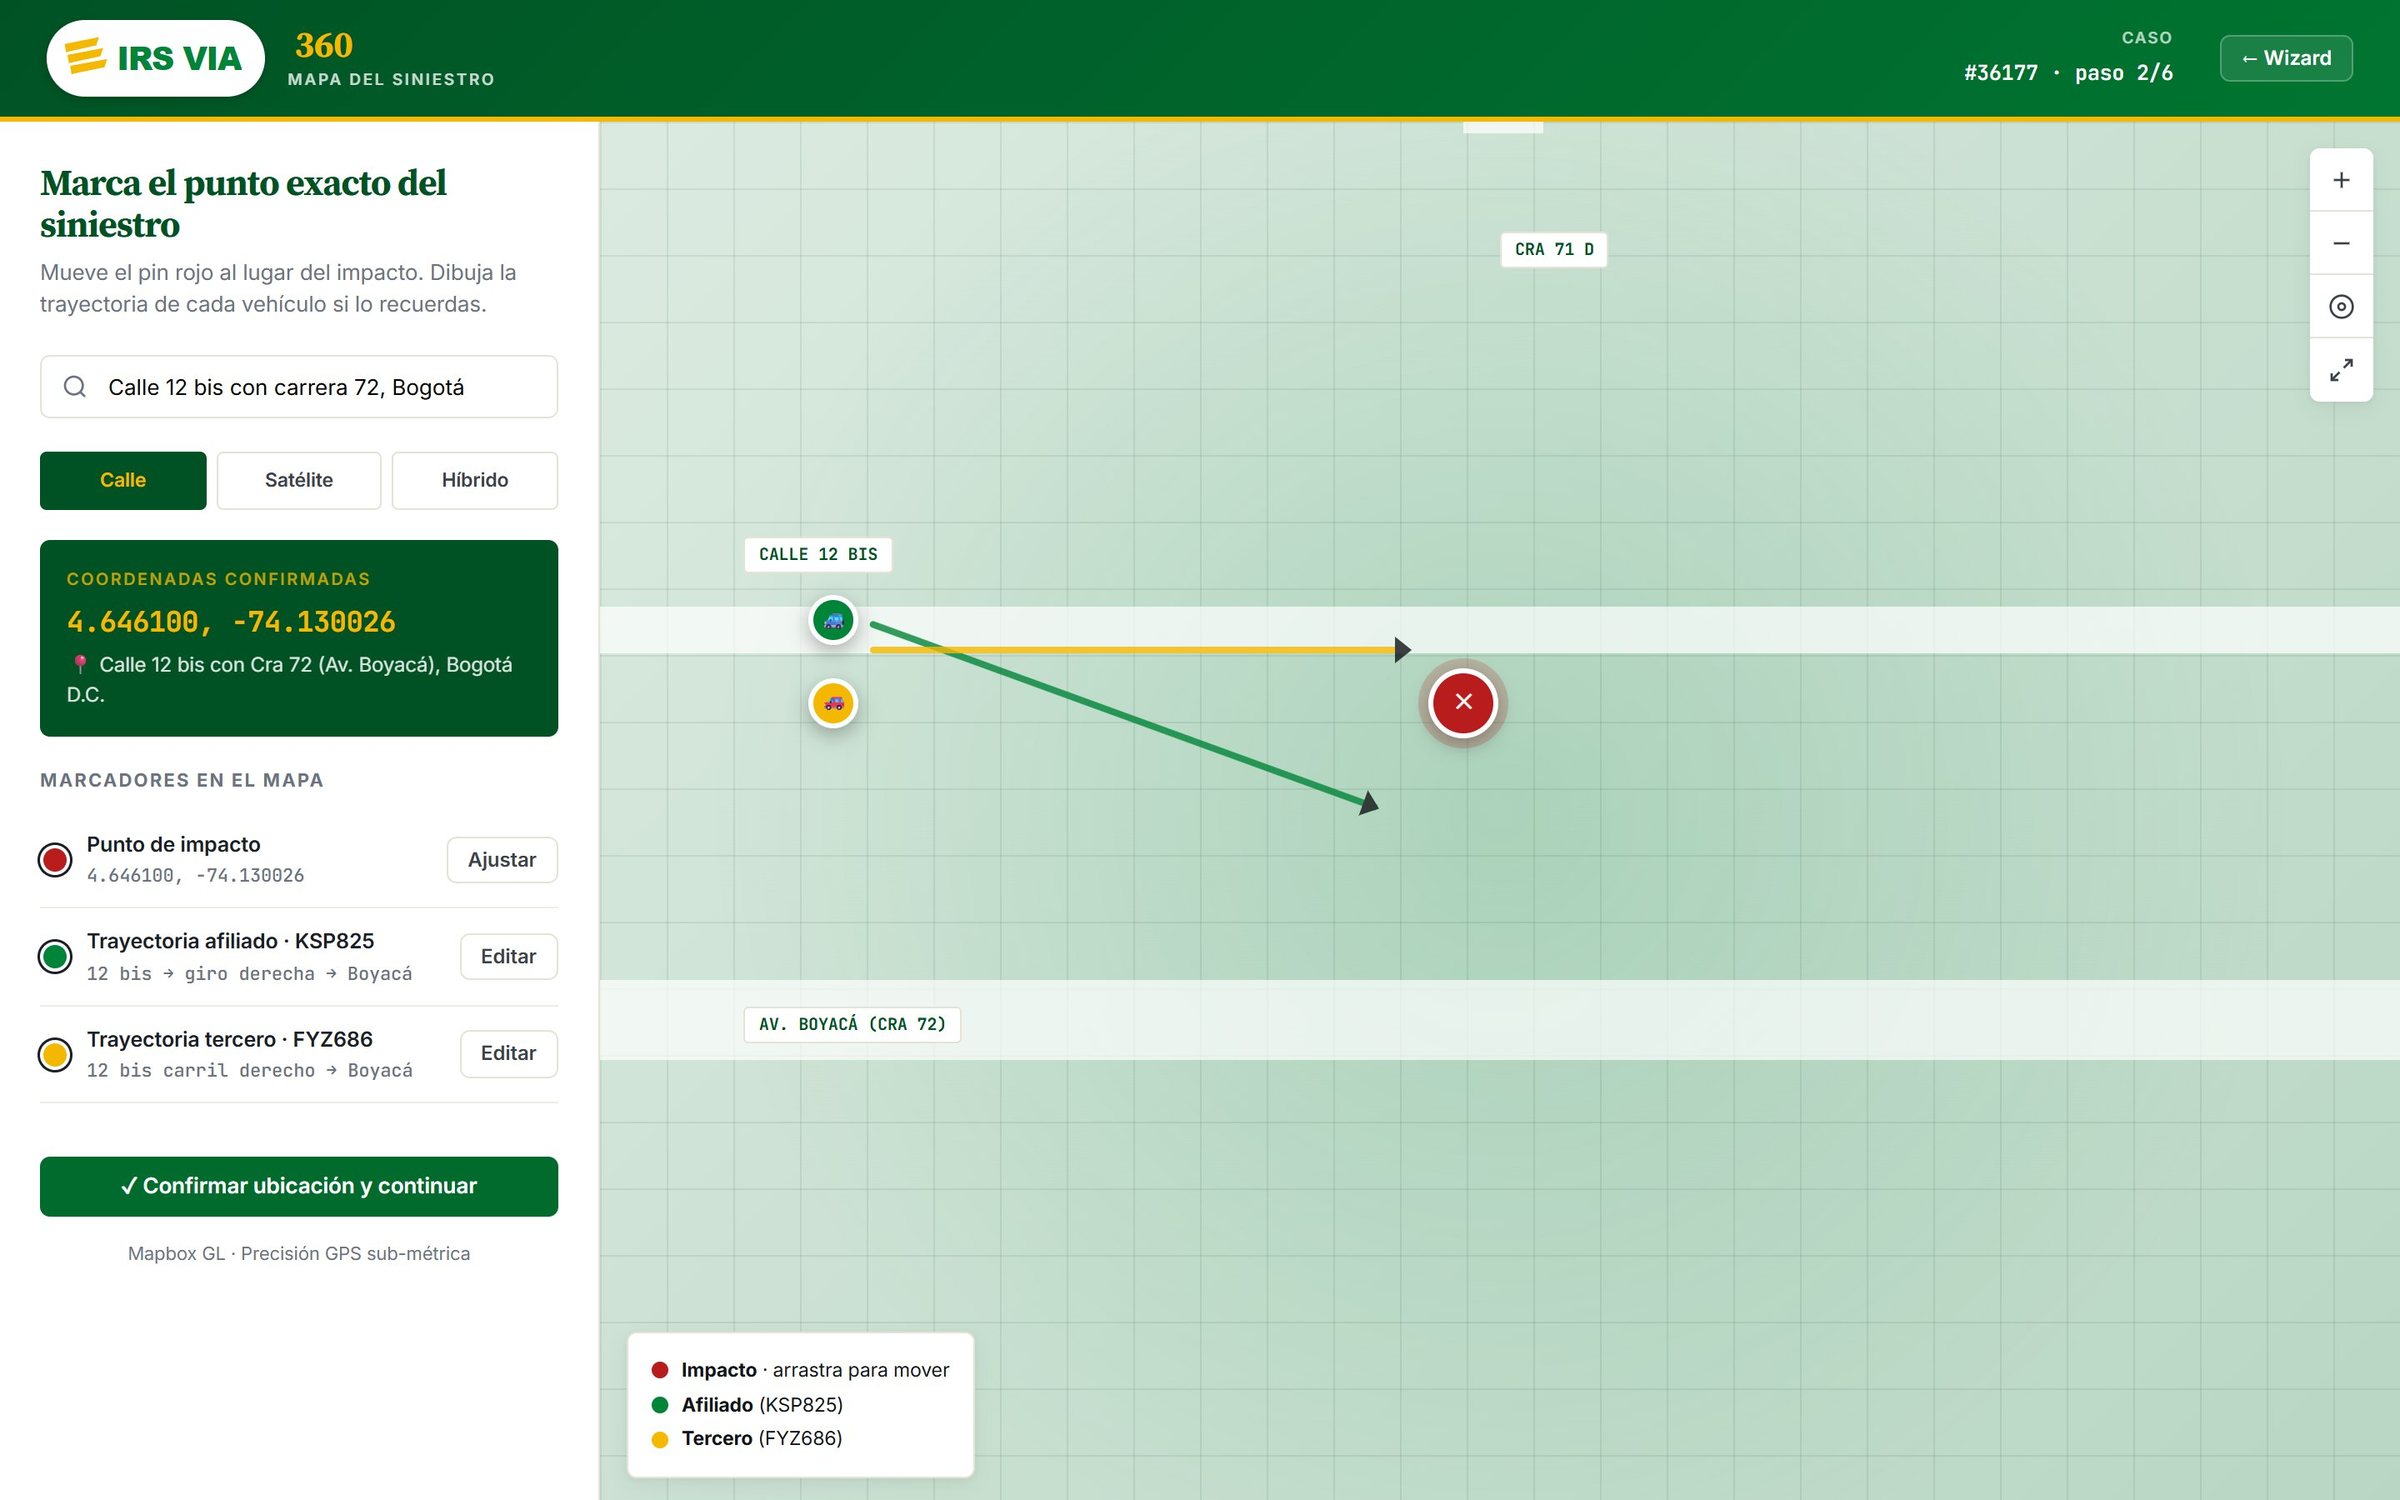Screen dimensions: 2400x1500
Task: Expand map to fullscreen with arrows icon
Action: pos(2341,370)
